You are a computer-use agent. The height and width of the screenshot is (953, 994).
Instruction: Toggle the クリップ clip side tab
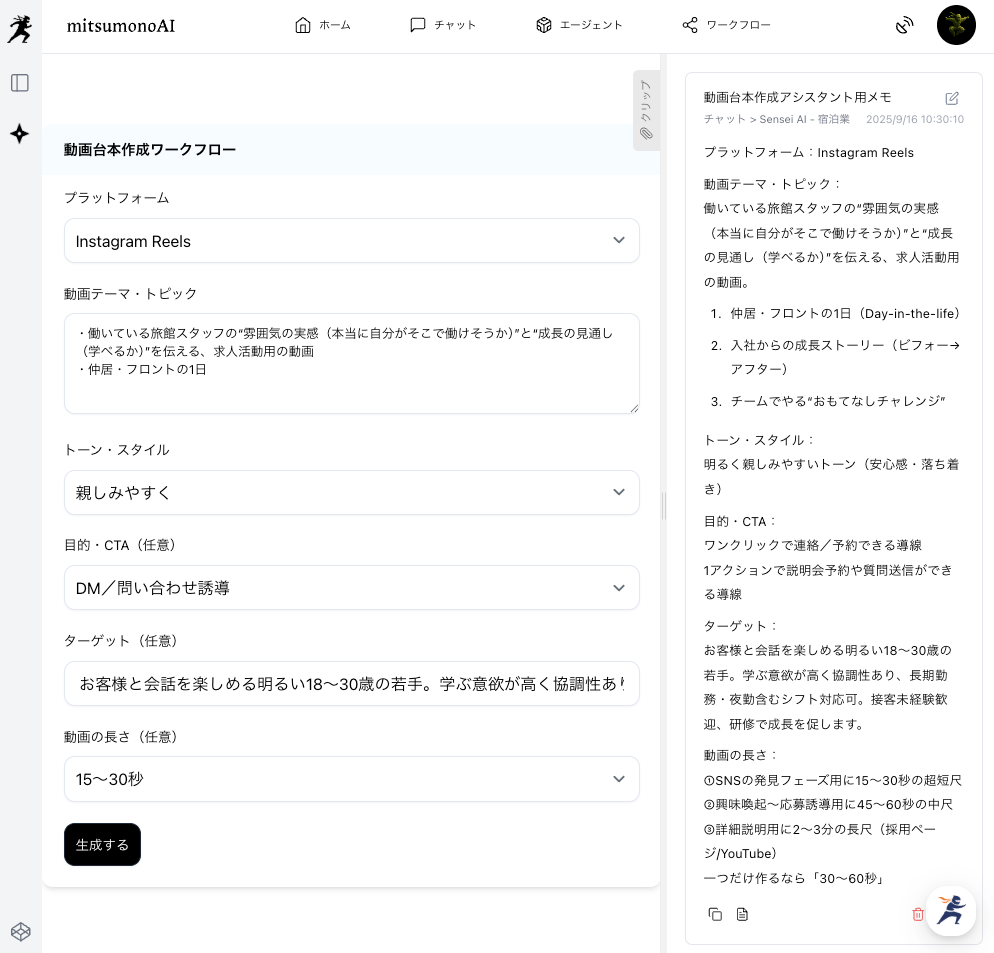click(646, 110)
